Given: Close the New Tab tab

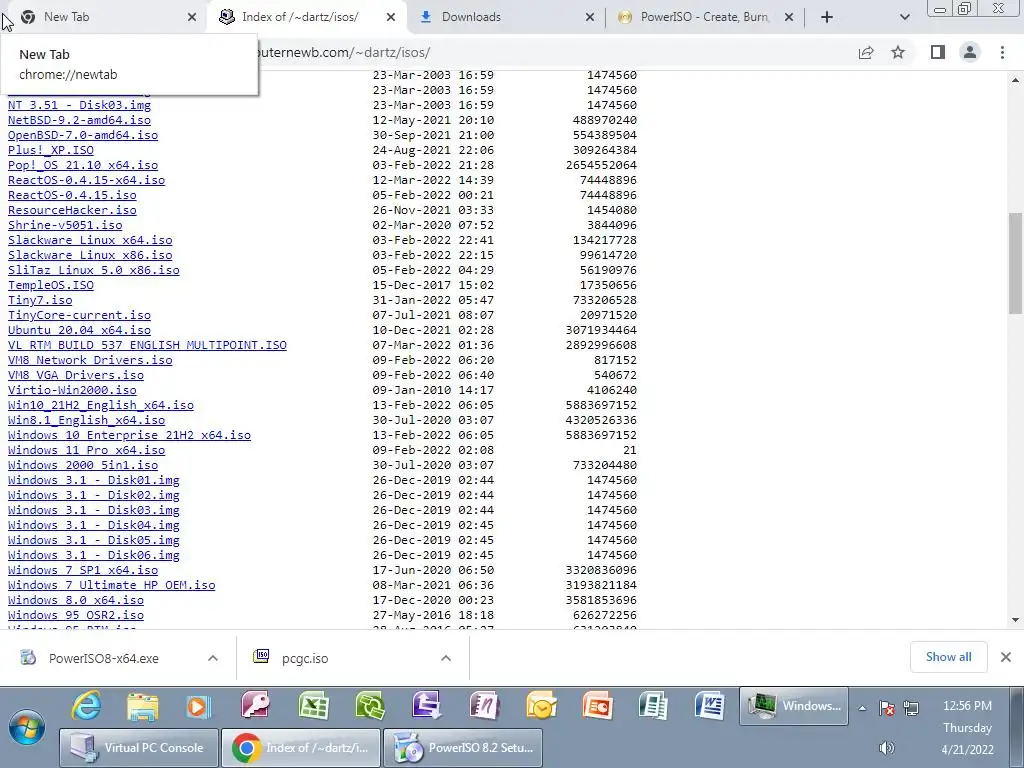Looking at the screenshot, I should click(192, 17).
